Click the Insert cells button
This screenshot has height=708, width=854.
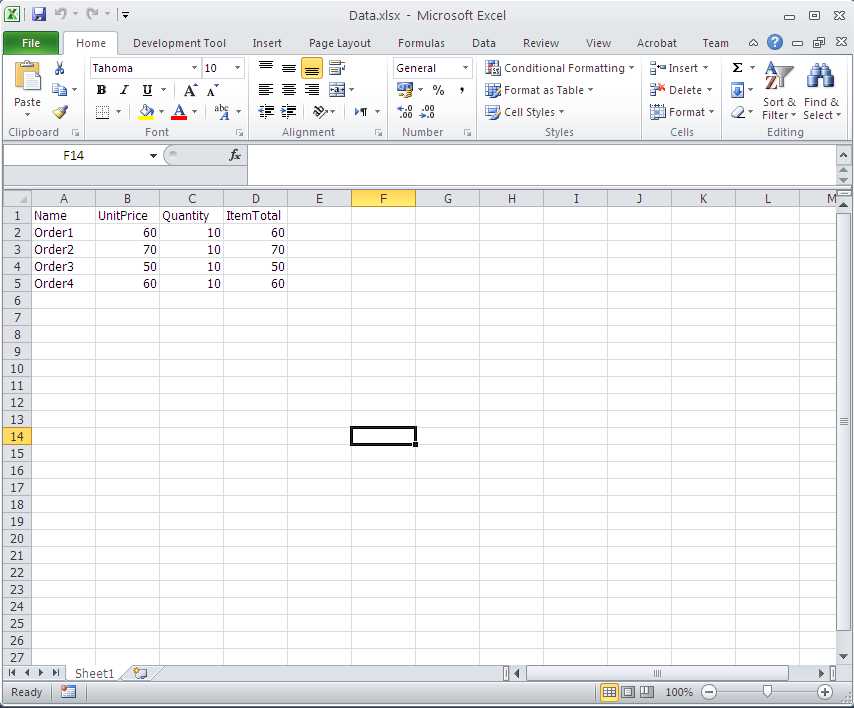pyautogui.click(x=680, y=68)
